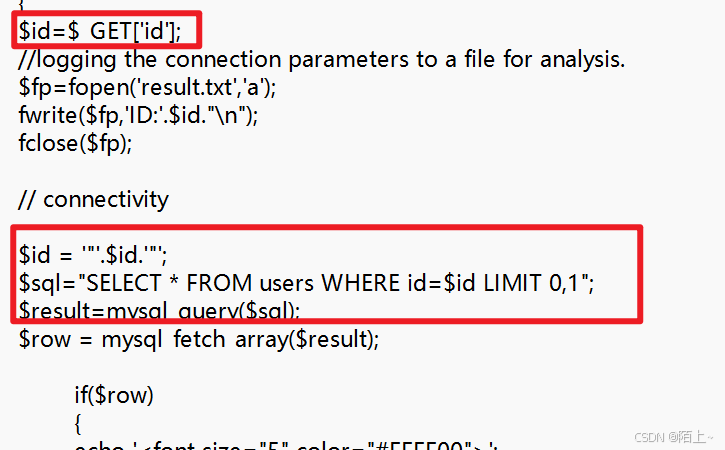Click the mysql_fetch_array($result) line
This screenshot has width=725, height=450.
199,339
